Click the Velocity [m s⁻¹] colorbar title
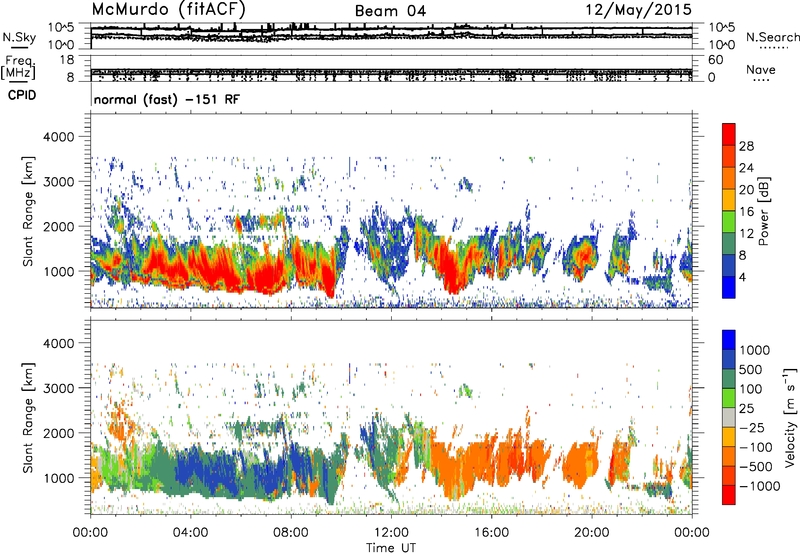The image size is (800, 554). 790,417
